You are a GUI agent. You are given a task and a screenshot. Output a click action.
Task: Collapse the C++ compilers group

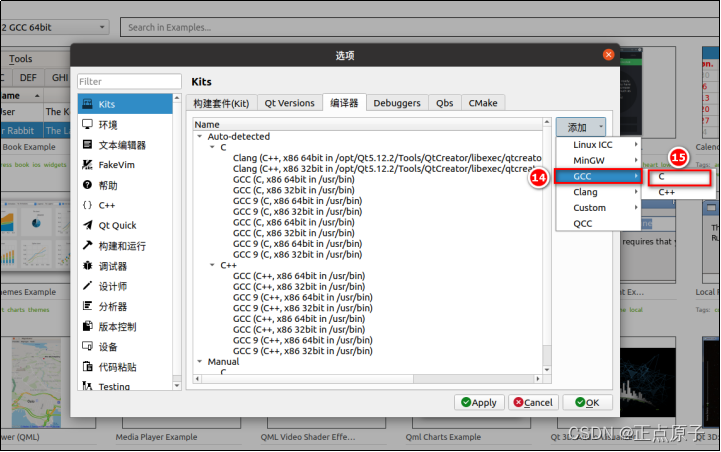(212, 265)
